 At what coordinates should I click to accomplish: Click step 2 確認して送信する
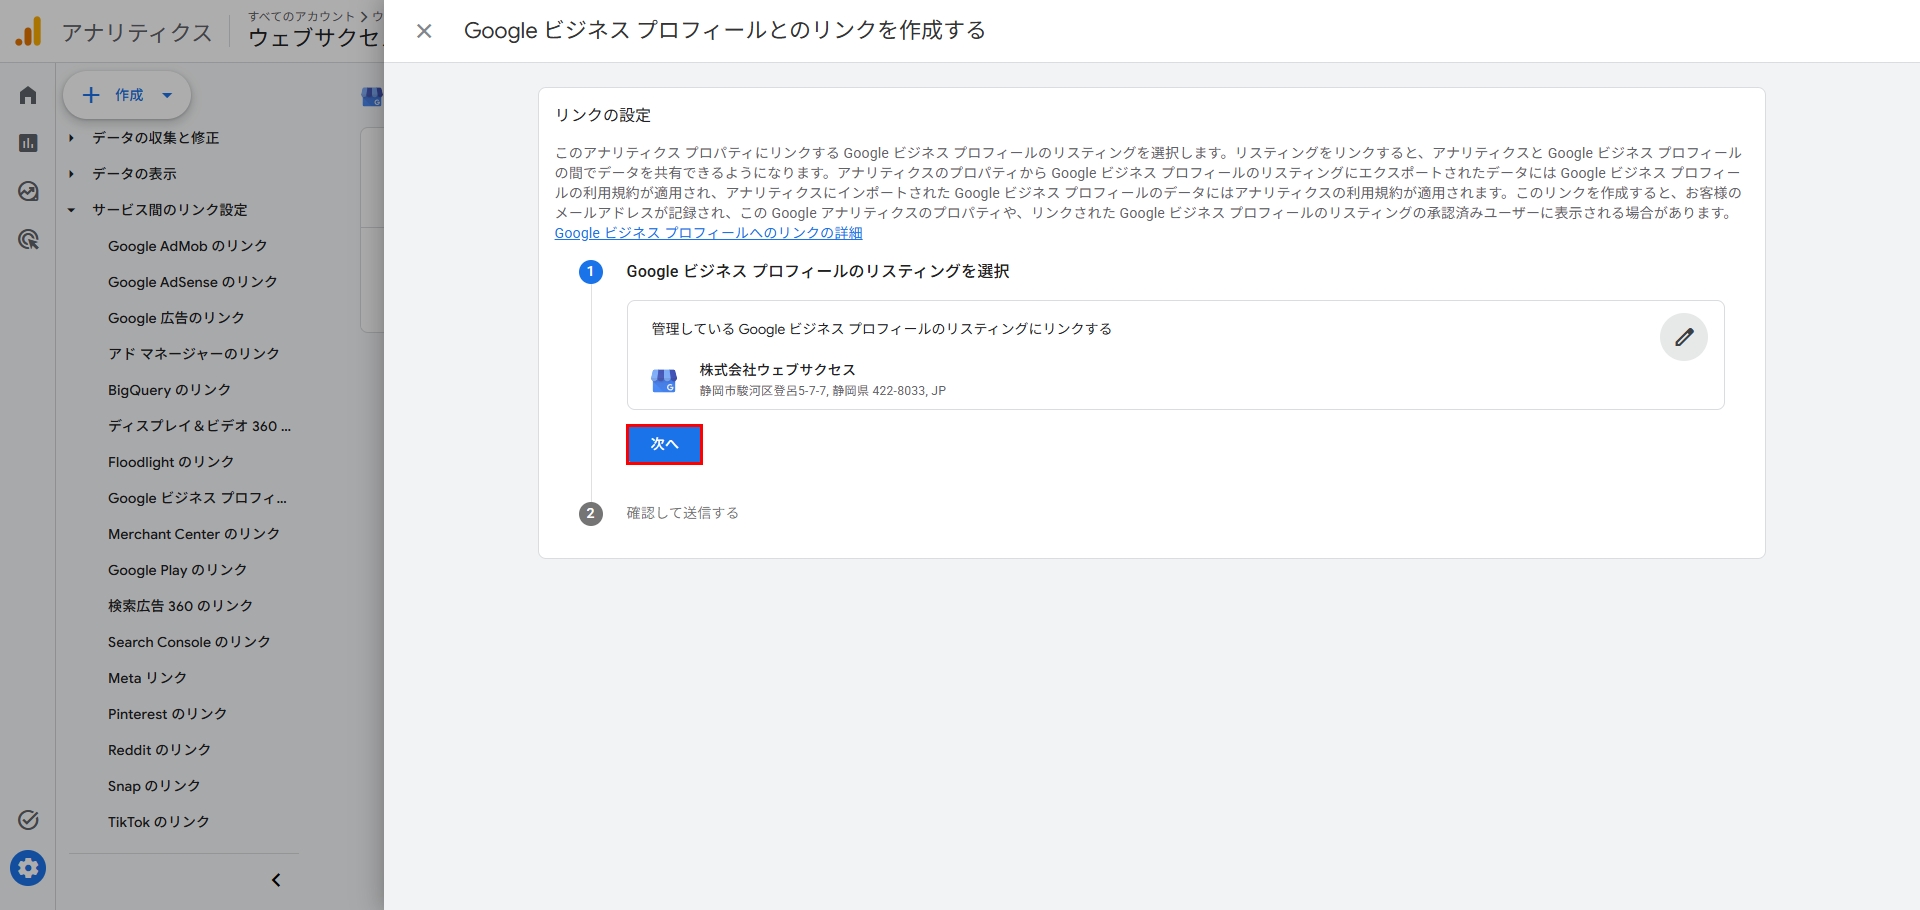682,513
